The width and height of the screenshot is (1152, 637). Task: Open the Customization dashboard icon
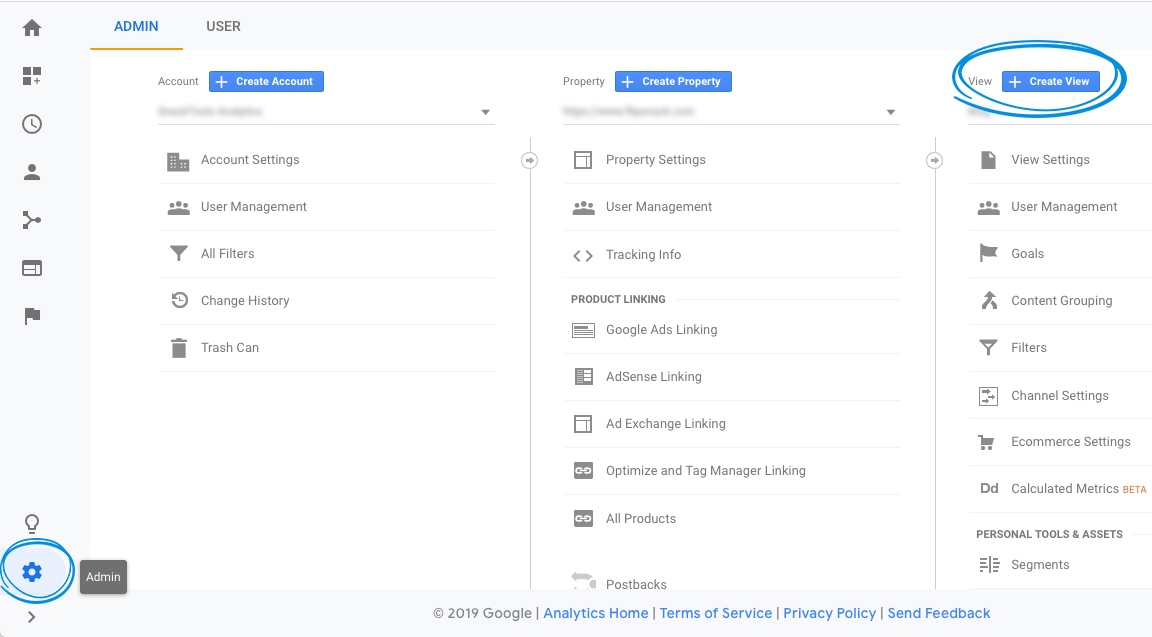coord(32,76)
